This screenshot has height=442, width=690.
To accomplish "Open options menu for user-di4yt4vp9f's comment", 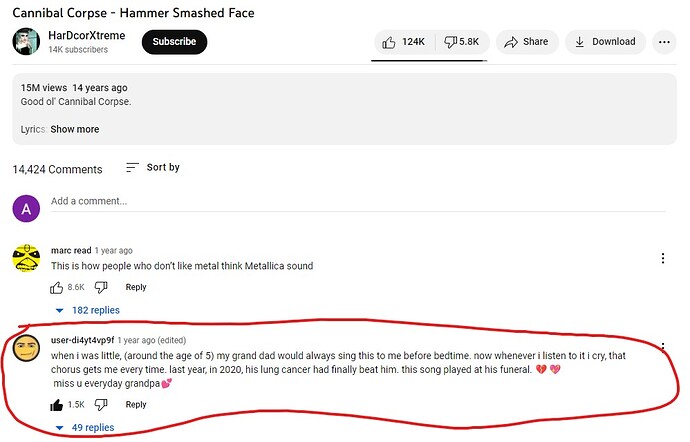I will click(663, 348).
